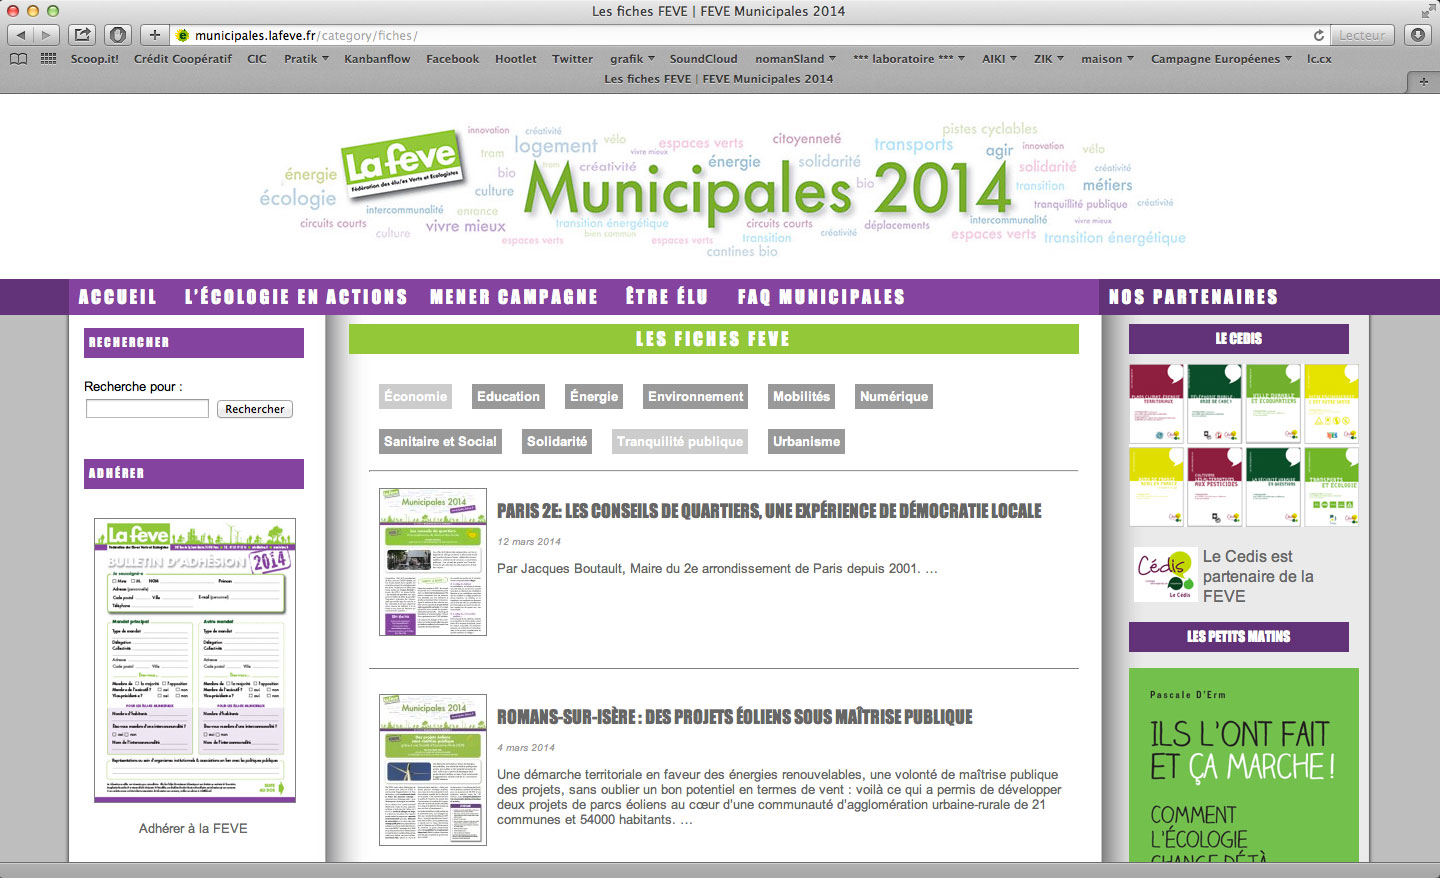1440x878 pixels.
Task: Open the FAQ MUNICIPALES menu
Action: [x=821, y=297]
